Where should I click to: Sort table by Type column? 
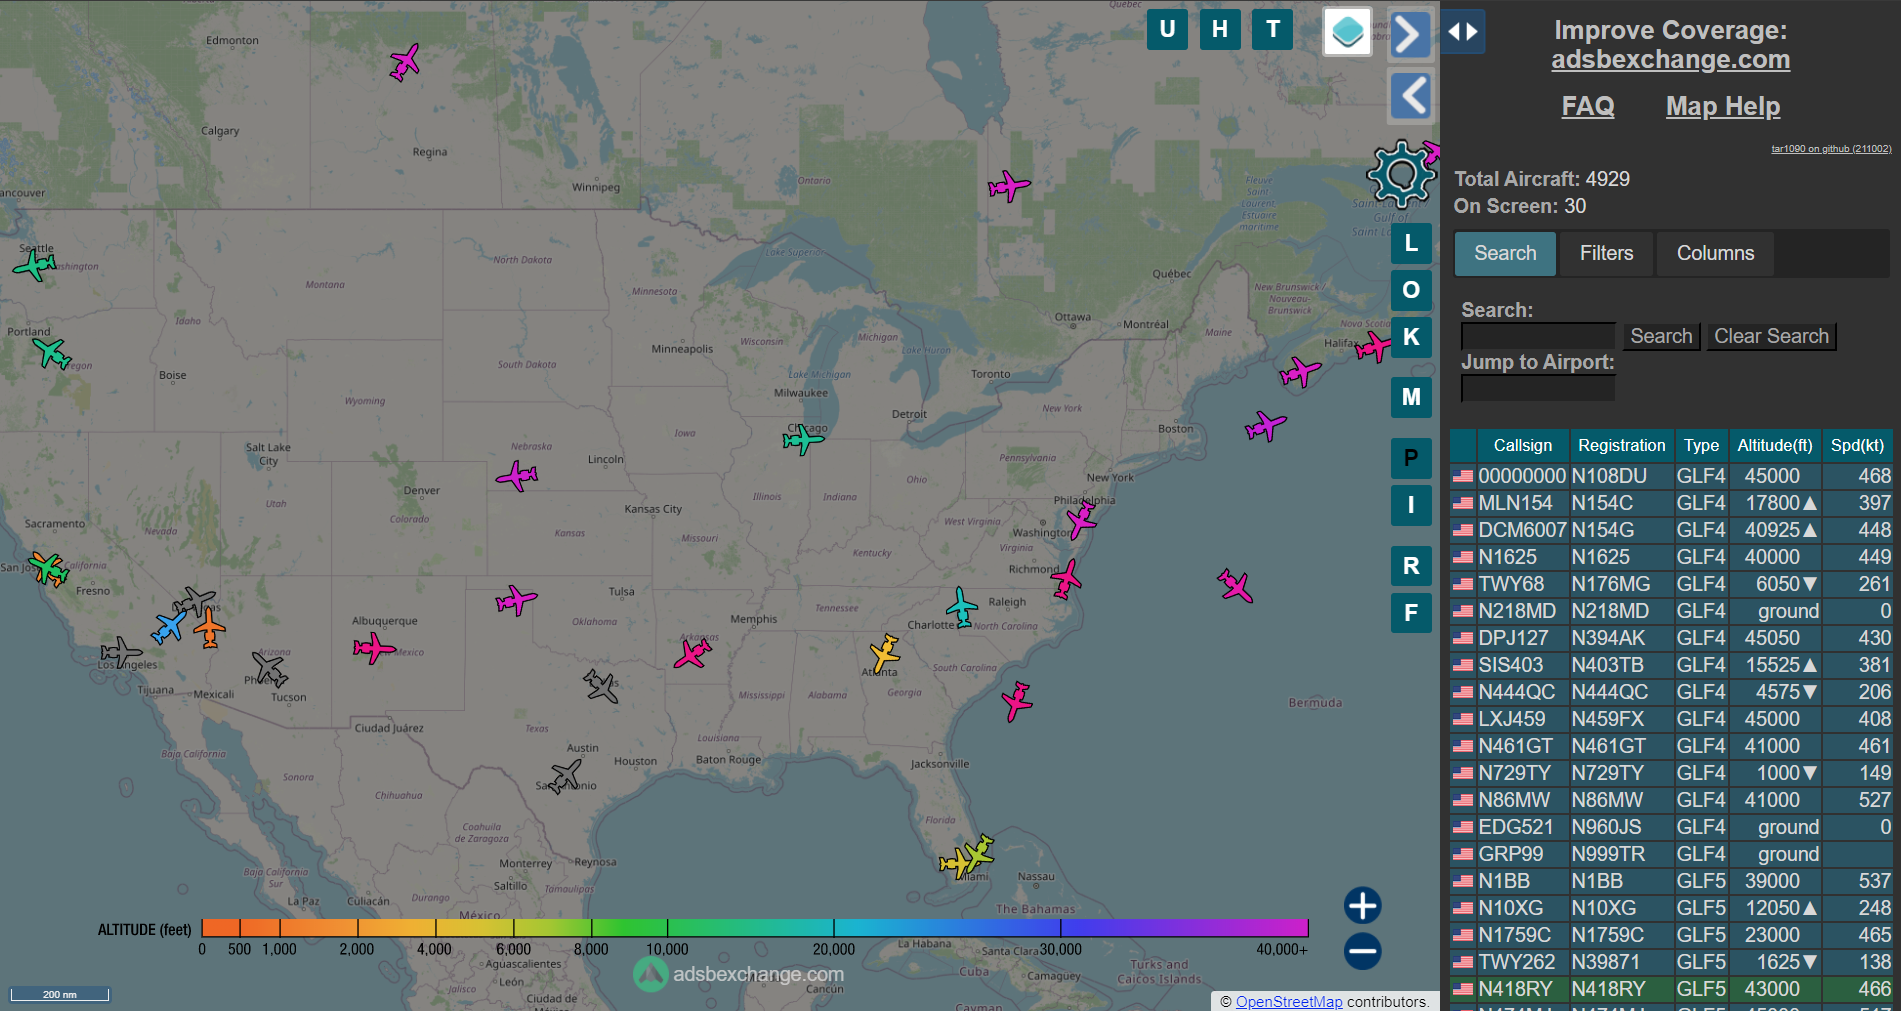(x=1701, y=445)
